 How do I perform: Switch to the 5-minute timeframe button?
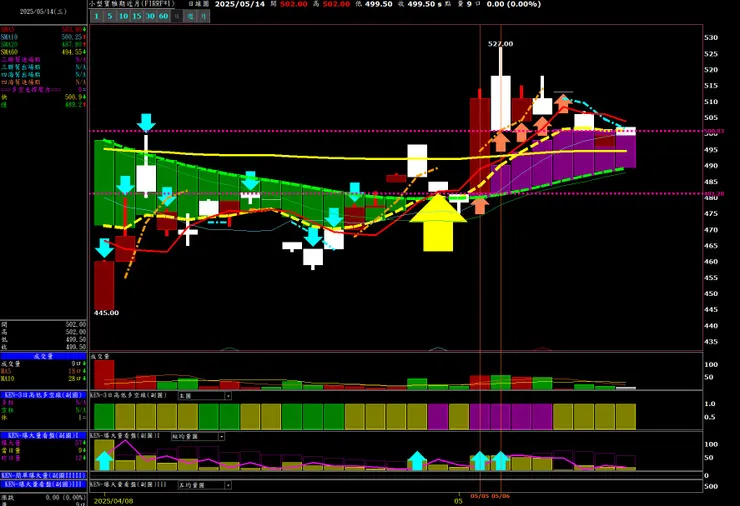109,16
